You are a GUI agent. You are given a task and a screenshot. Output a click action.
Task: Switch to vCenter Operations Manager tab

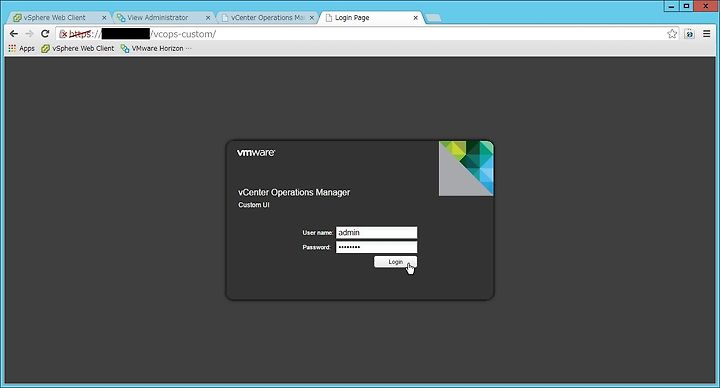coord(267,17)
